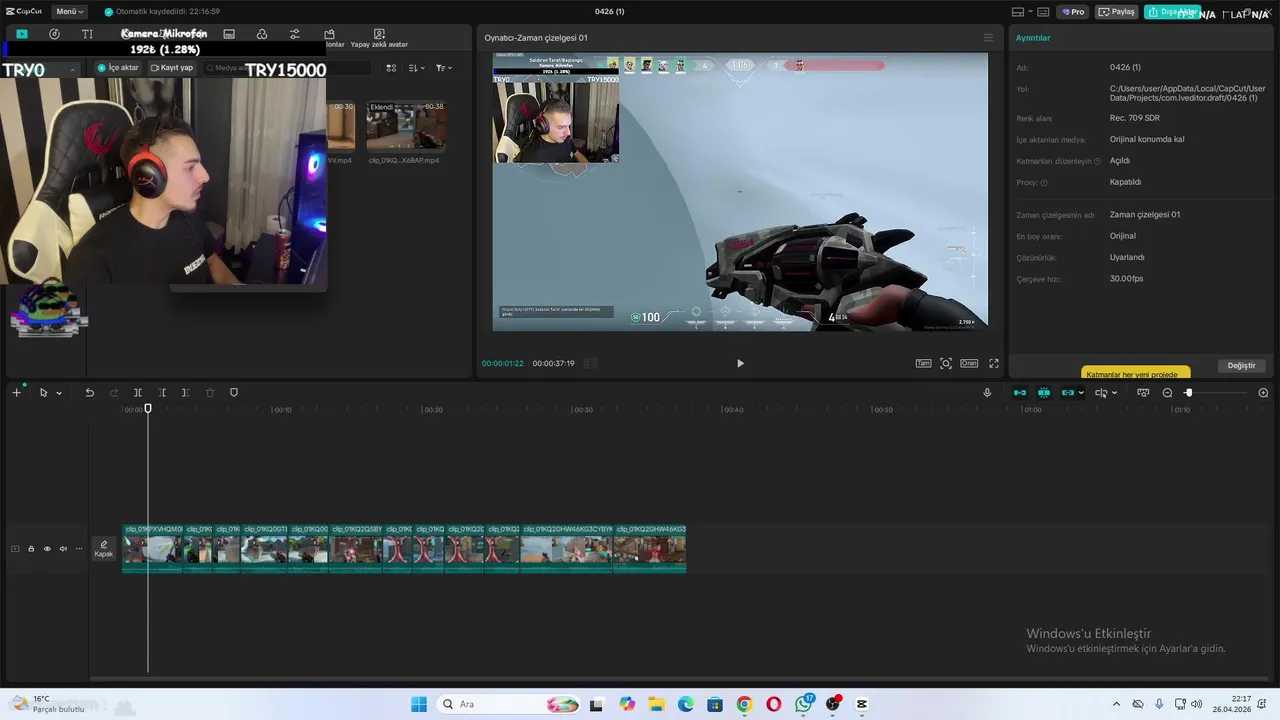This screenshot has width=1280, height=720.
Task: Open the player panel options menu
Action: pyautogui.click(x=989, y=38)
